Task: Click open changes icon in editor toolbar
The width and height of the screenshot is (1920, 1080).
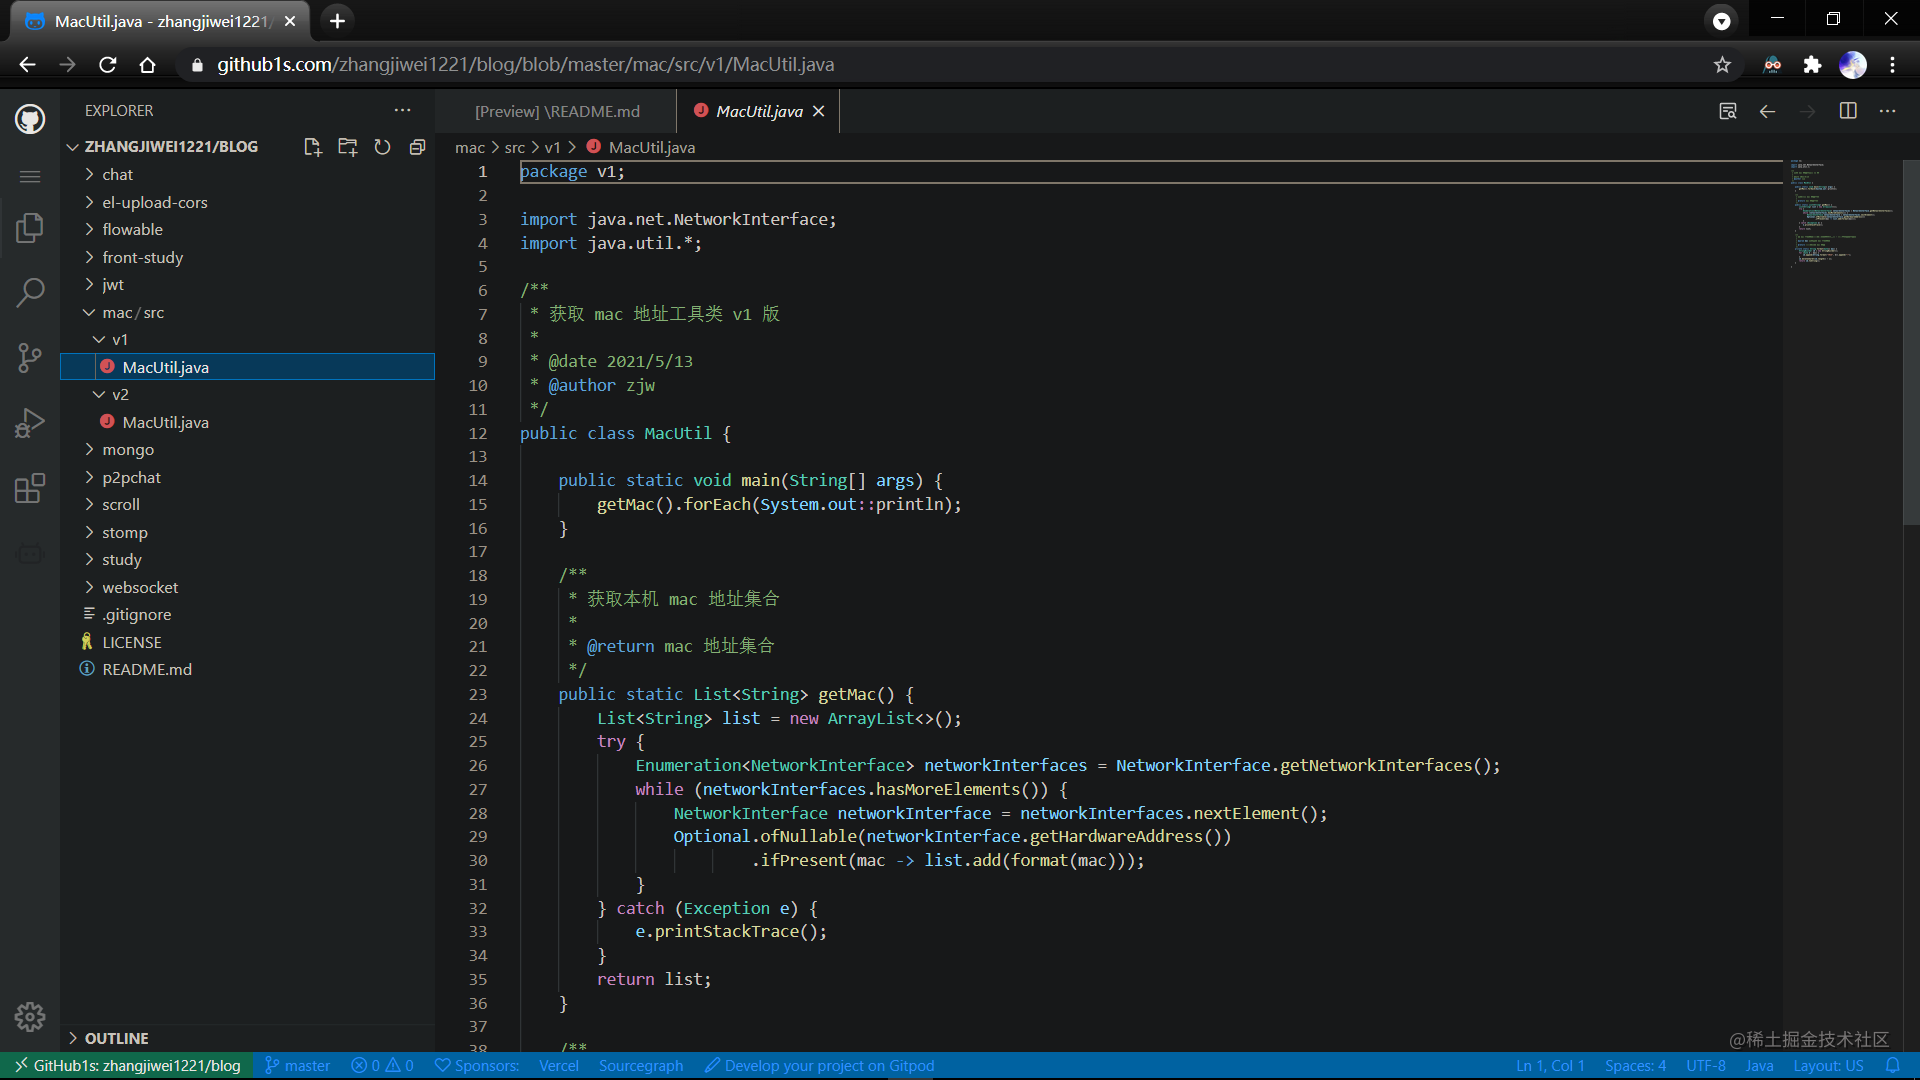Action: point(1727,111)
